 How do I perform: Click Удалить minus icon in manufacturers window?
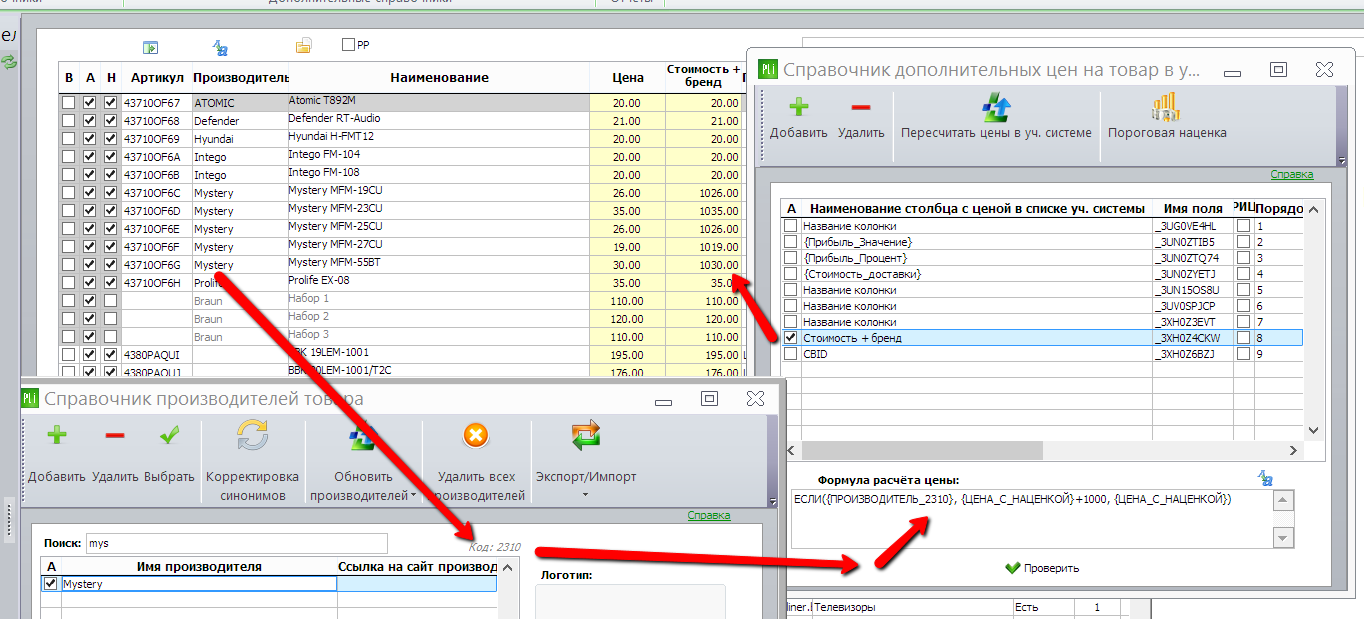(115, 435)
